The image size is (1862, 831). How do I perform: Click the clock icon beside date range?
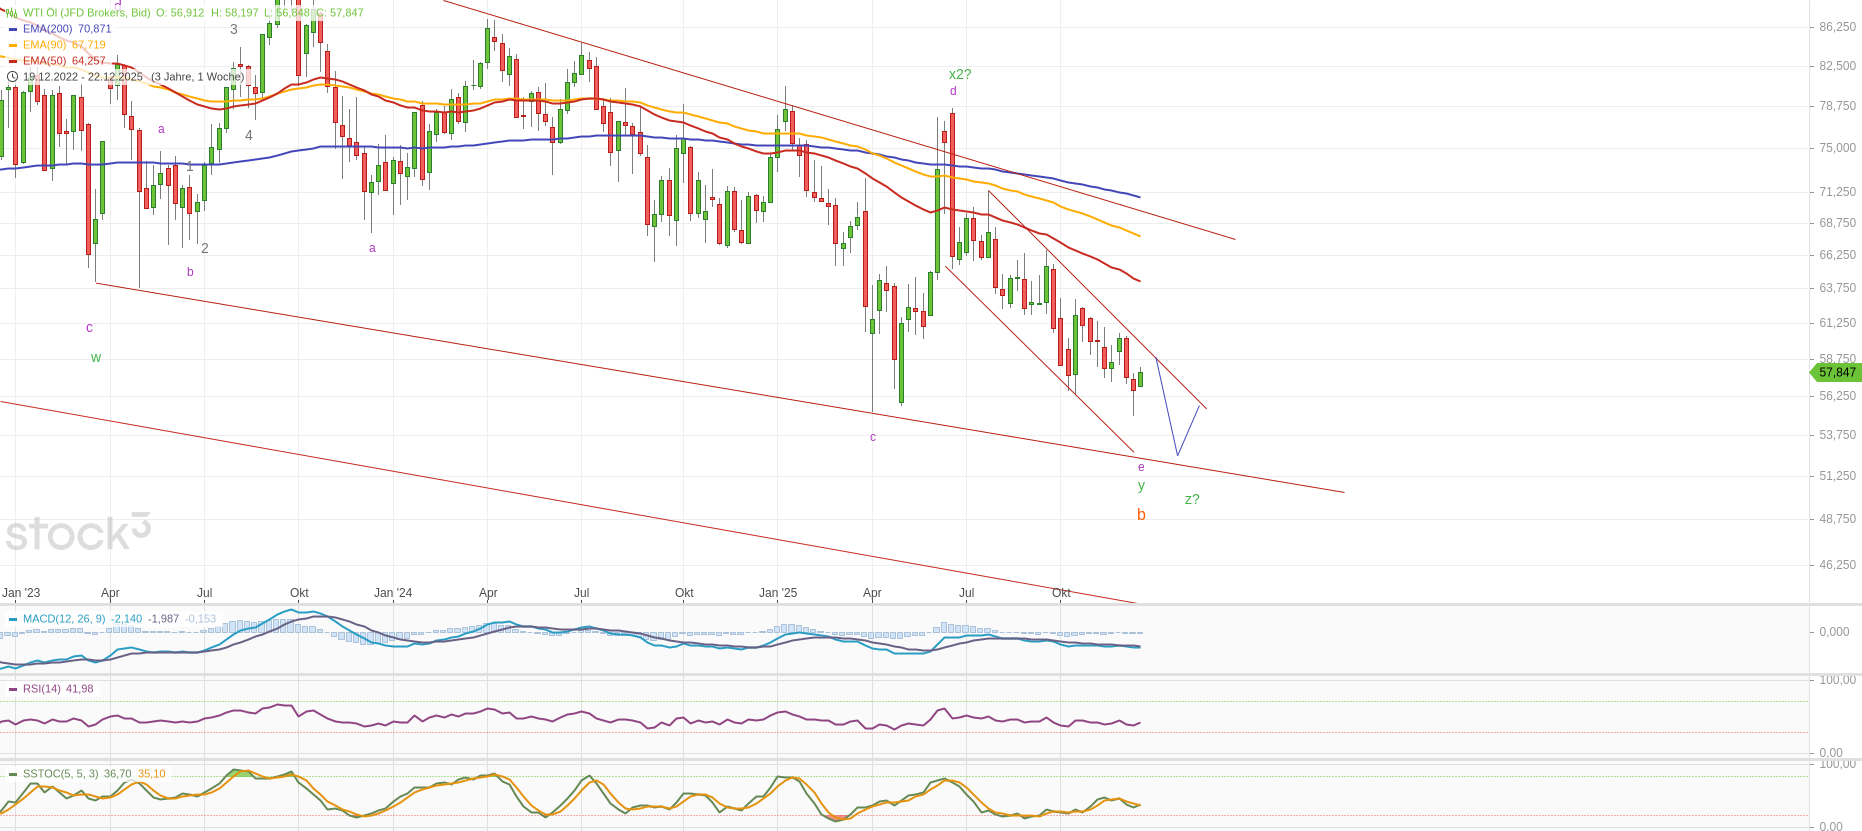[12, 77]
